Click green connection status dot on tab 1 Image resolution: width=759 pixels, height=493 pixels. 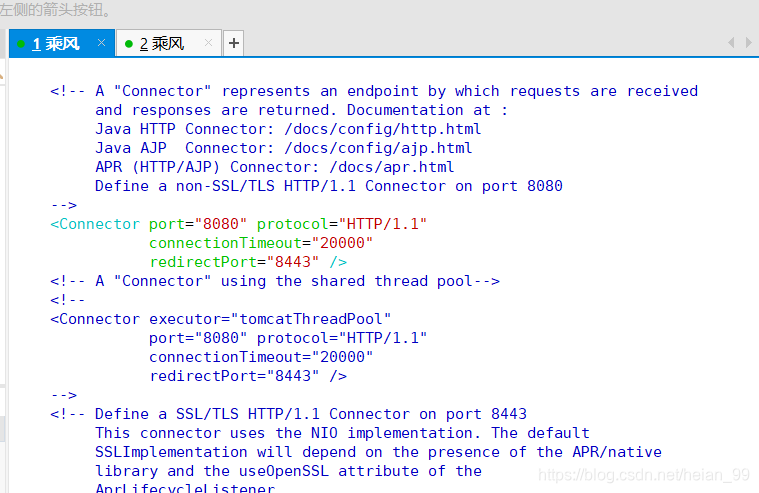click(21, 44)
